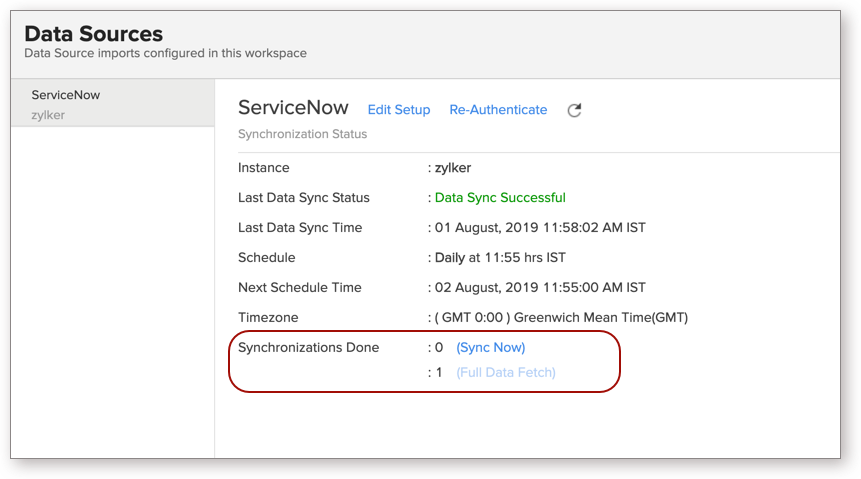Click the Last Data Sync Time label
This screenshot has height=479, width=861.
click(300, 227)
